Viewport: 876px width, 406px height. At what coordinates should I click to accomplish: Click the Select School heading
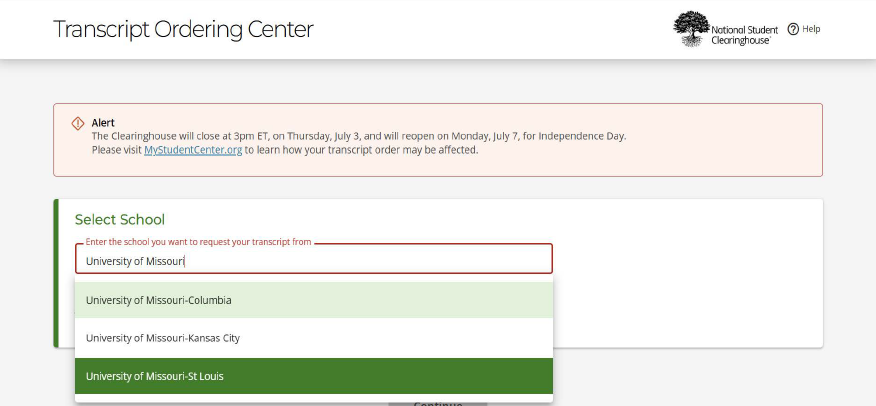[120, 220]
